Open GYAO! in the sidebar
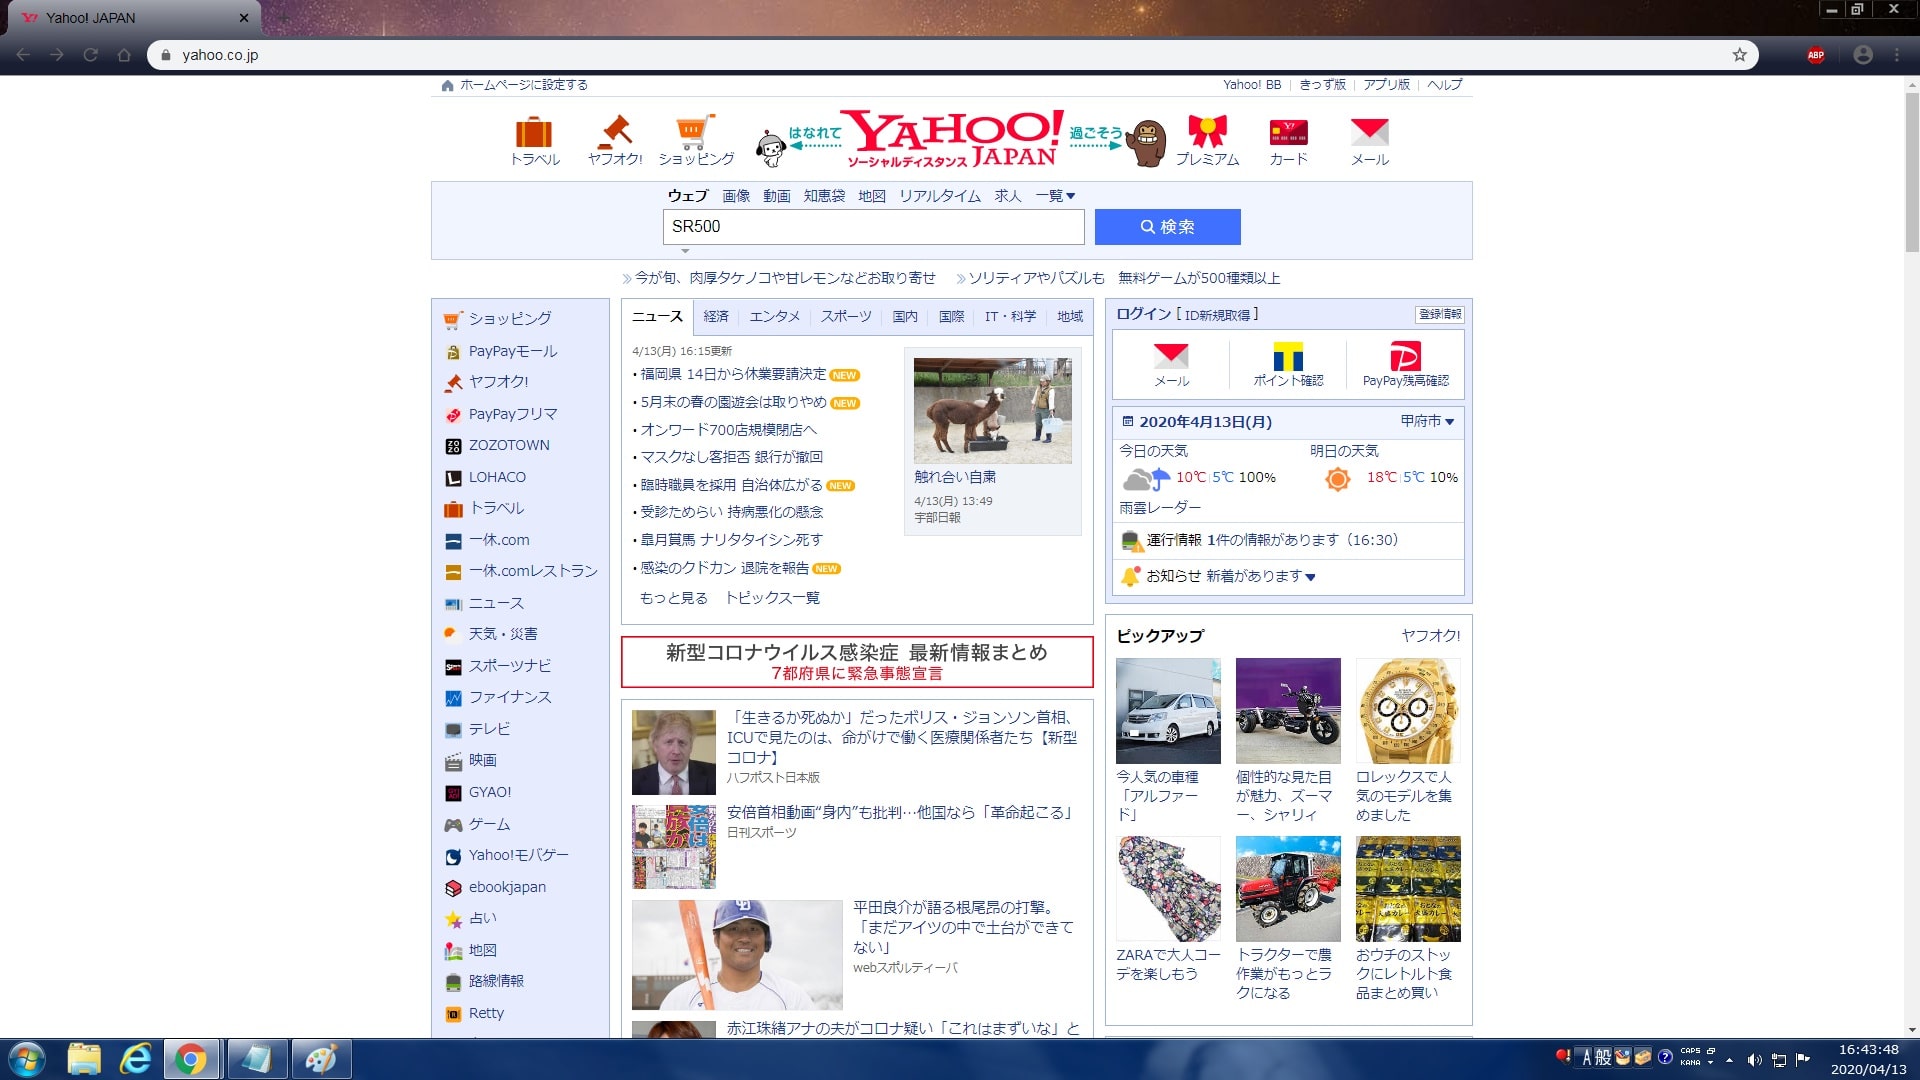 tap(489, 792)
